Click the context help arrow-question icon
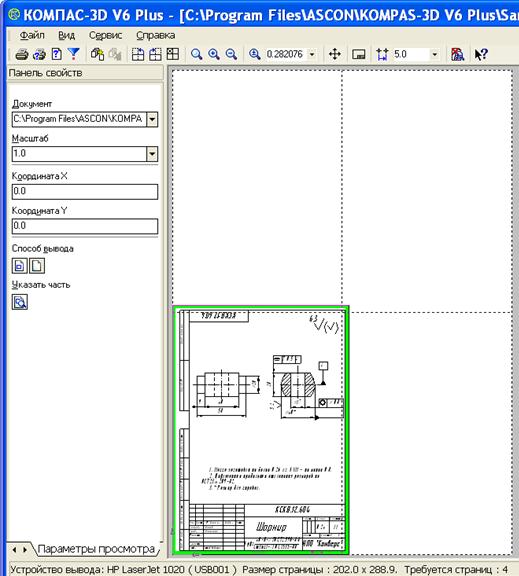This screenshot has width=519, height=576. click(x=481, y=54)
